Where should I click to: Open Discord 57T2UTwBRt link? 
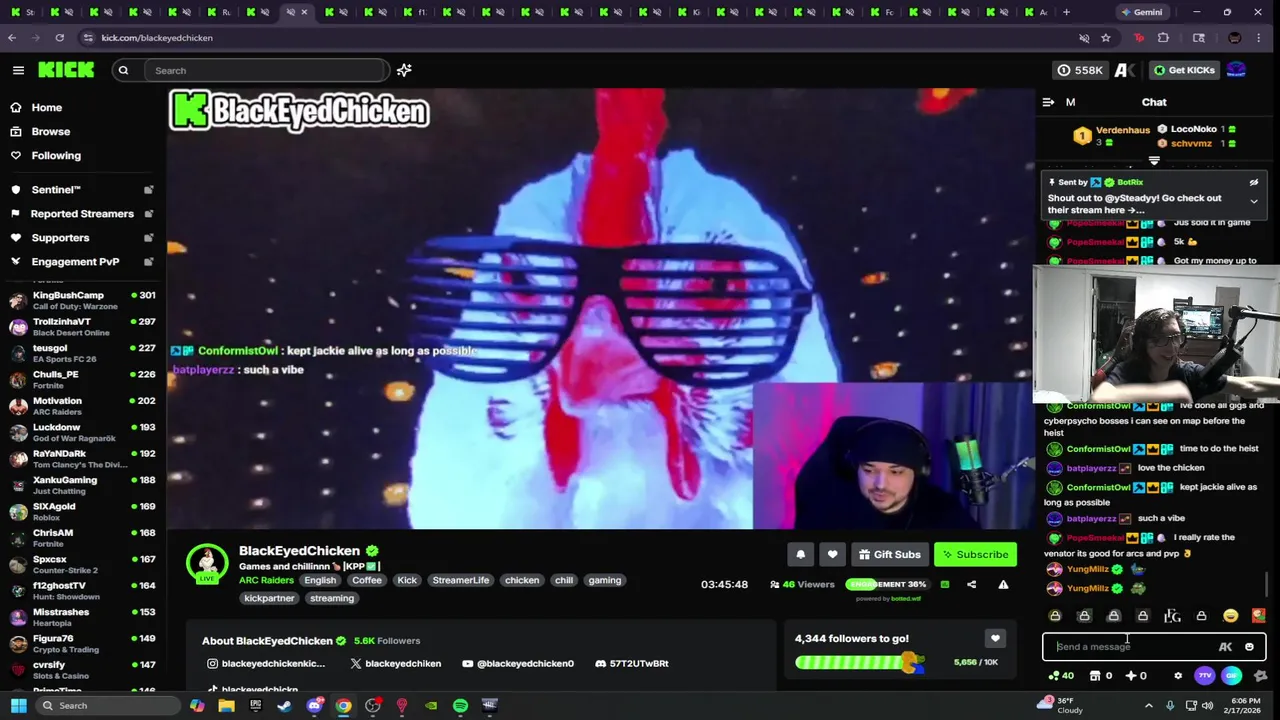631,663
